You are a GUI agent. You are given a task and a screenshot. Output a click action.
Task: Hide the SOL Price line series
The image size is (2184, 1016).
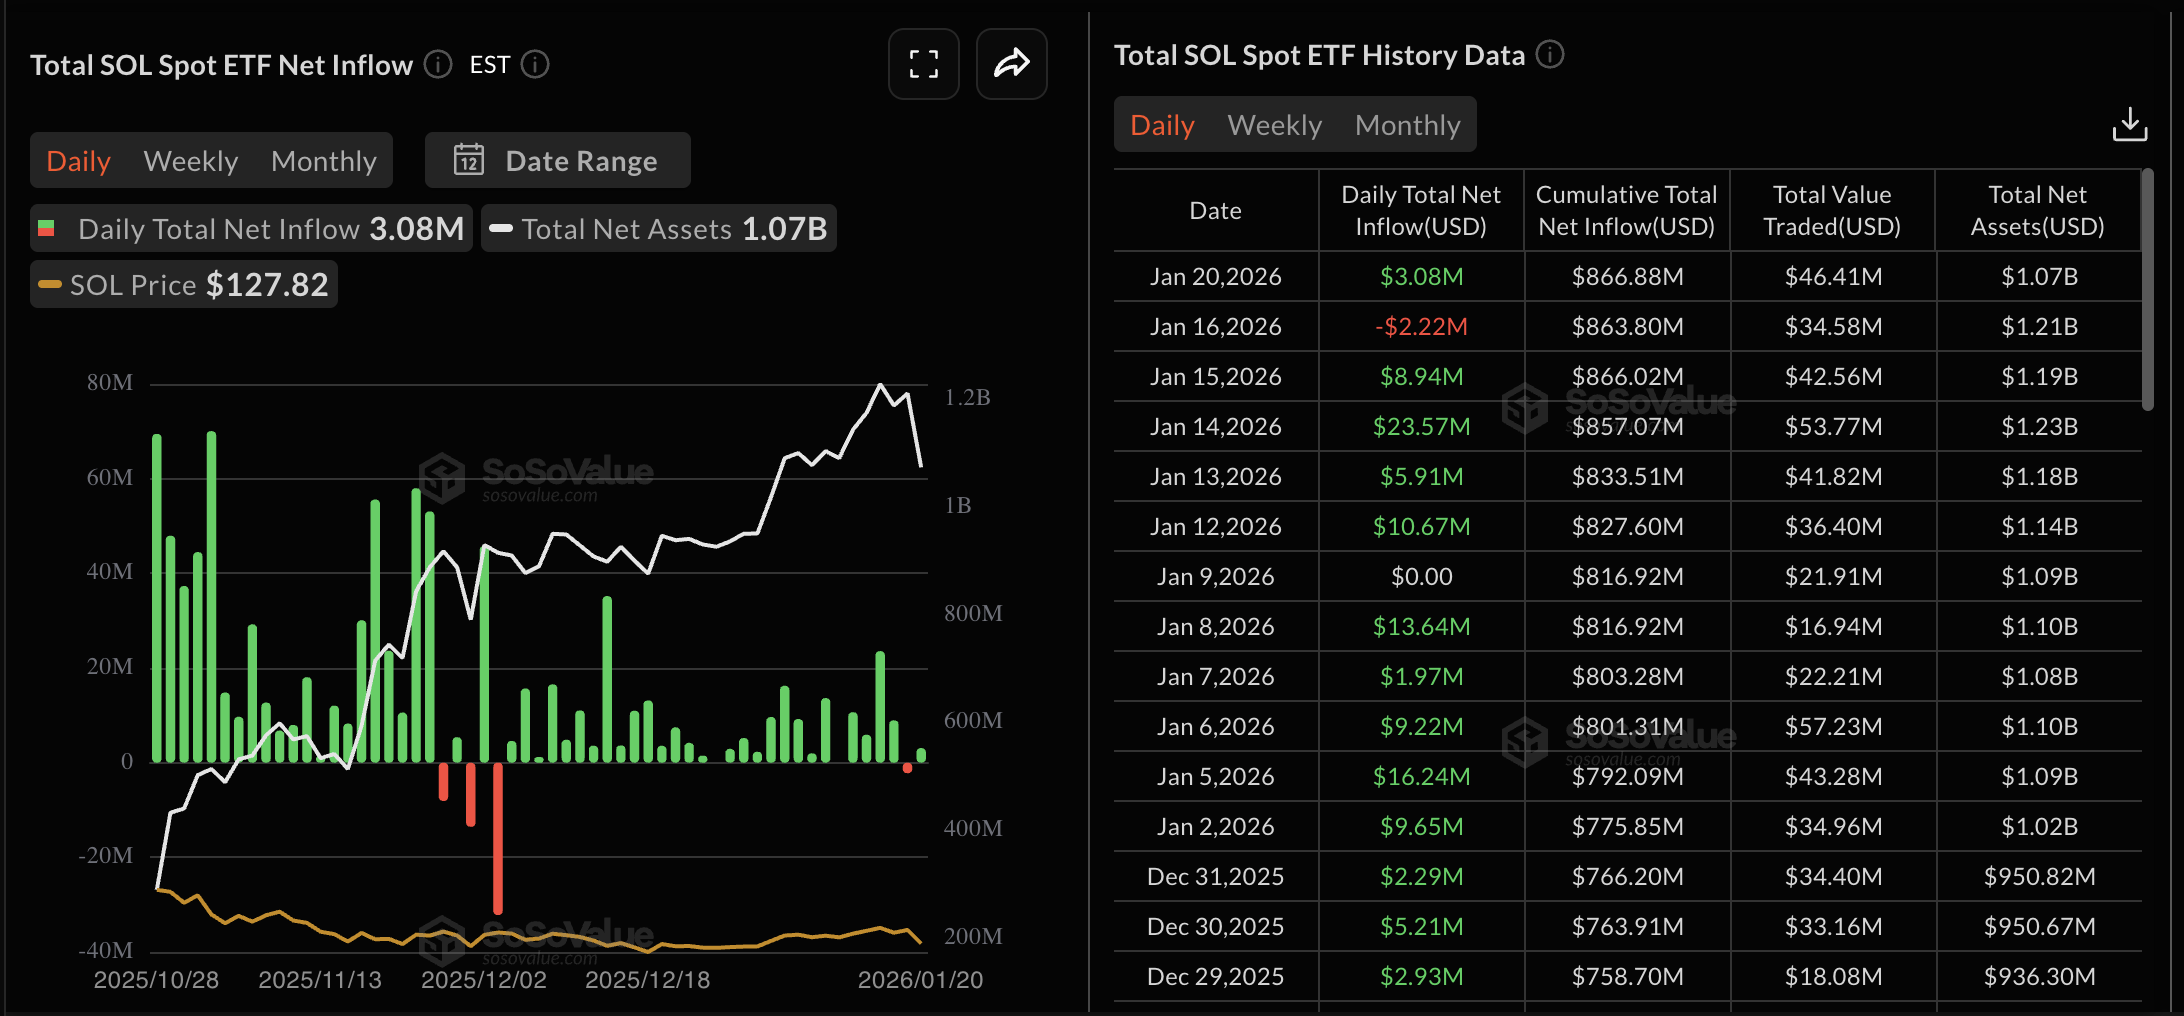coord(184,285)
